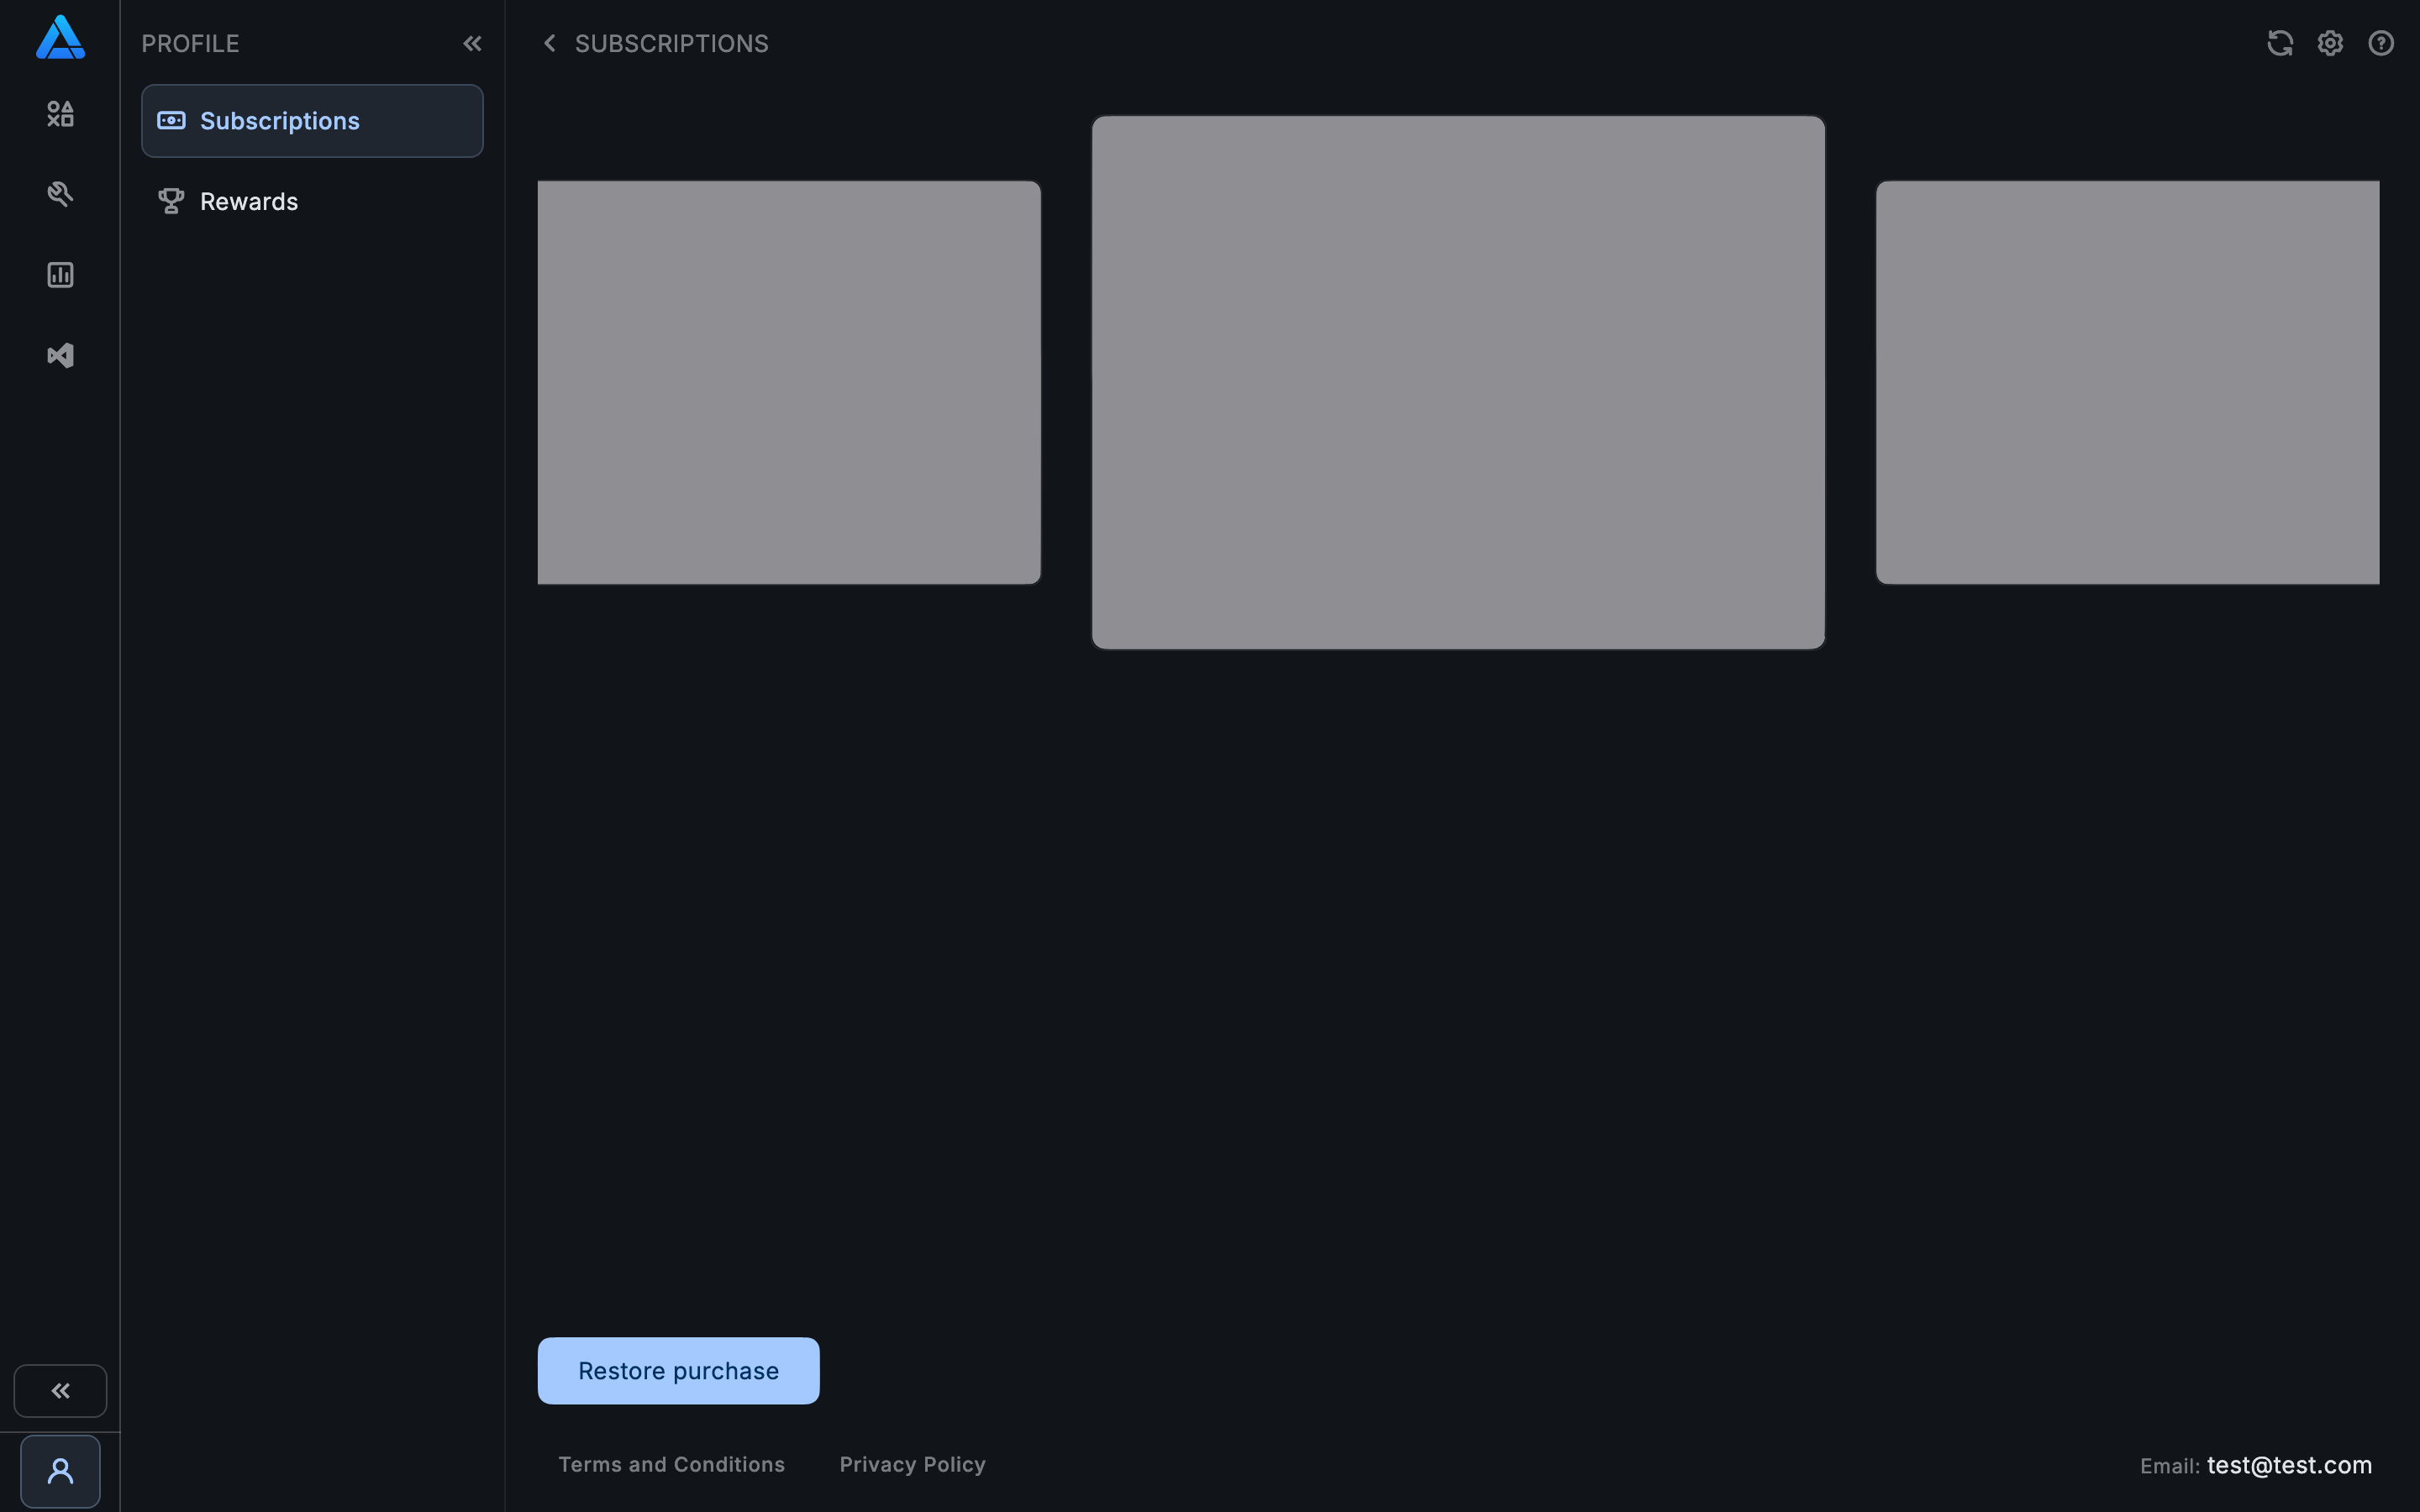Select the right subscription plan card

pos(2127,382)
